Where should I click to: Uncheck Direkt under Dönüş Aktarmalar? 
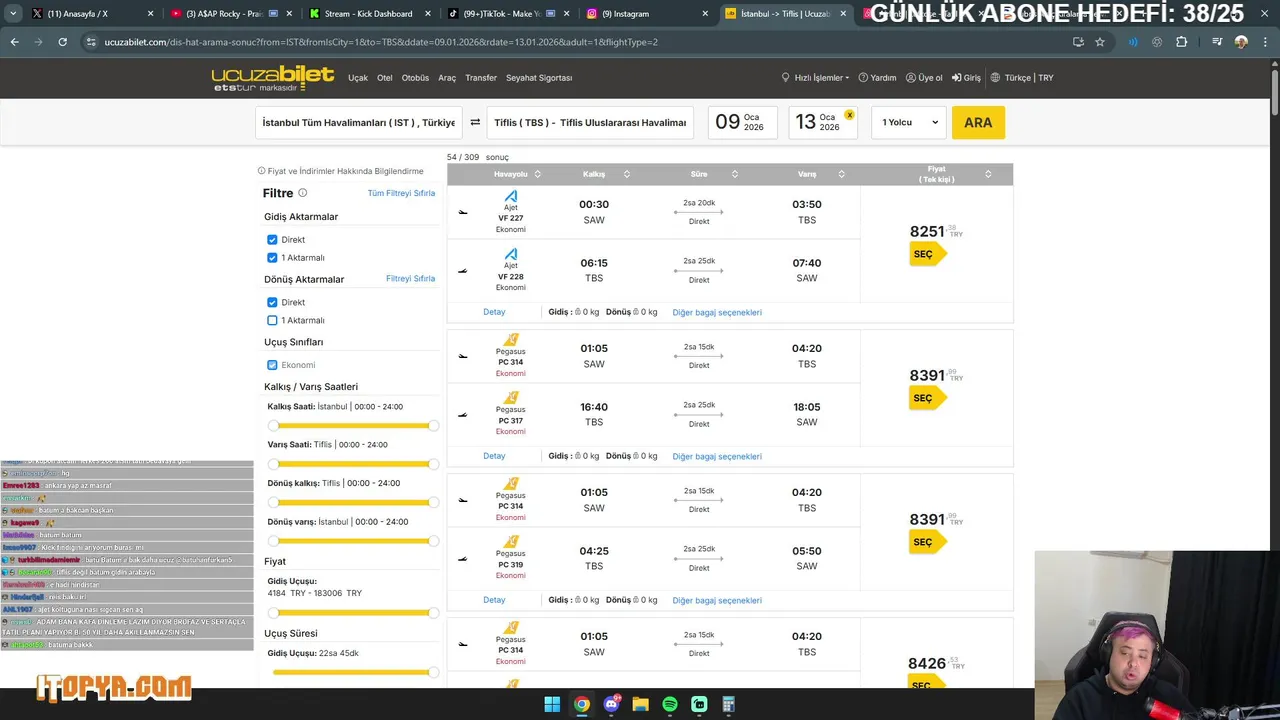pos(272,302)
